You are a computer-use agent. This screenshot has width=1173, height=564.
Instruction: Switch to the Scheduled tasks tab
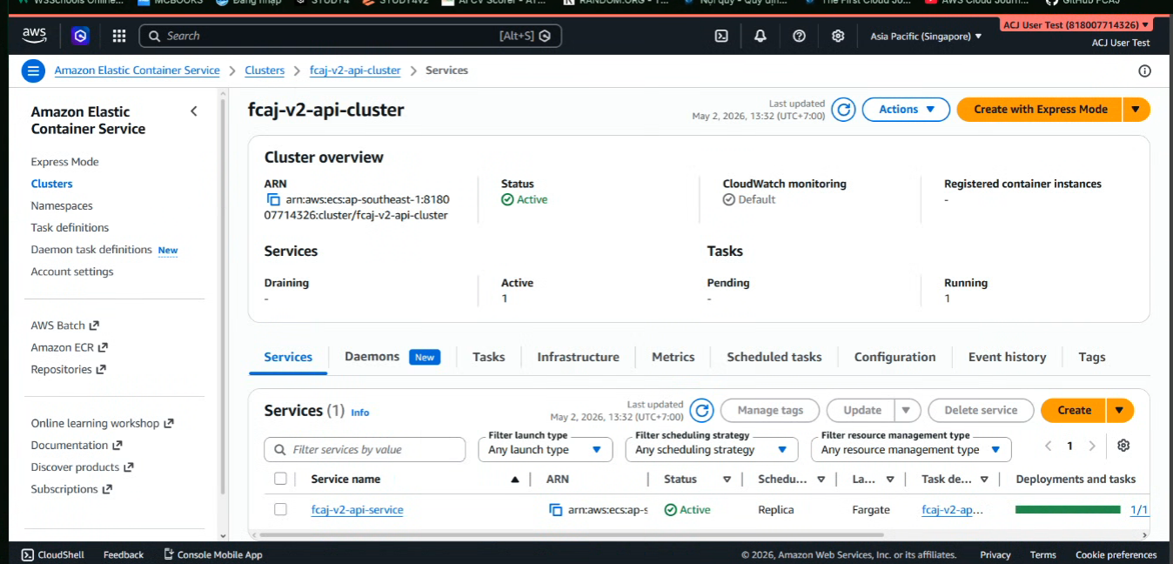pyautogui.click(x=774, y=357)
